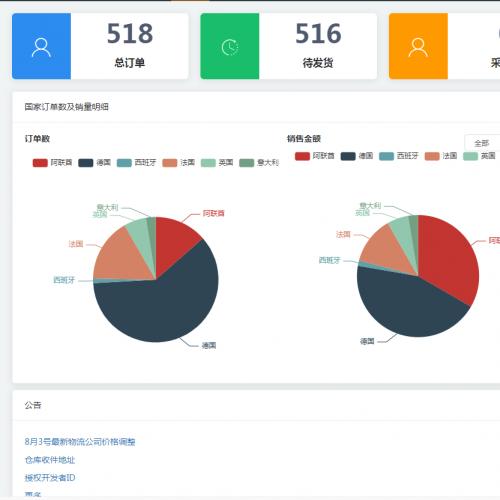This screenshot has width=500, height=500.
Task: Toggle 法国 legend swatch in 订单数 chart
Action: click(x=170, y=163)
